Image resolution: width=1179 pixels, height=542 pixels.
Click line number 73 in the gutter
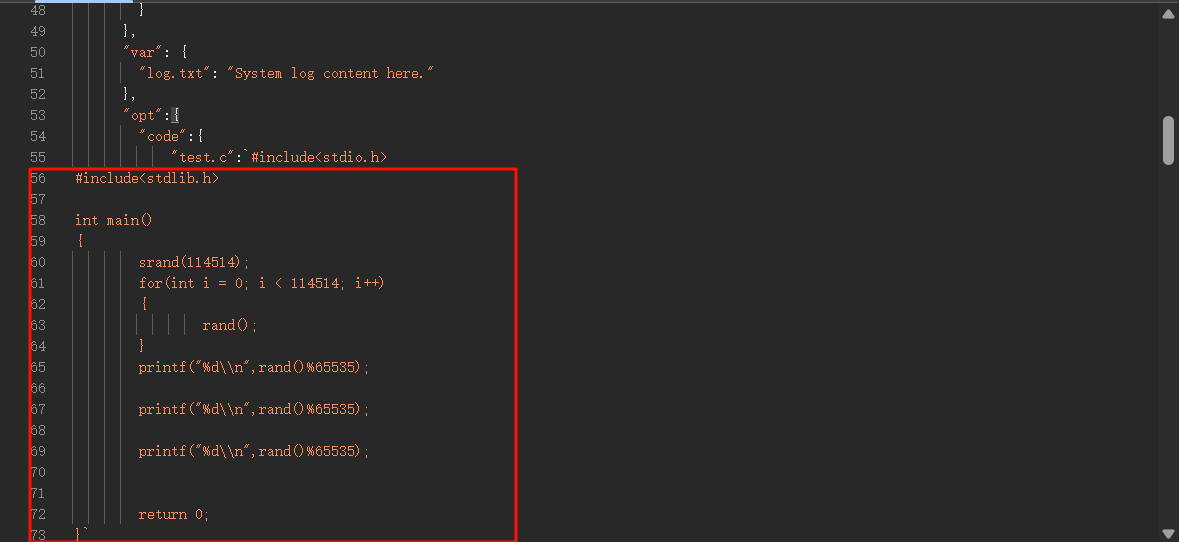pyautogui.click(x=38, y=535)
